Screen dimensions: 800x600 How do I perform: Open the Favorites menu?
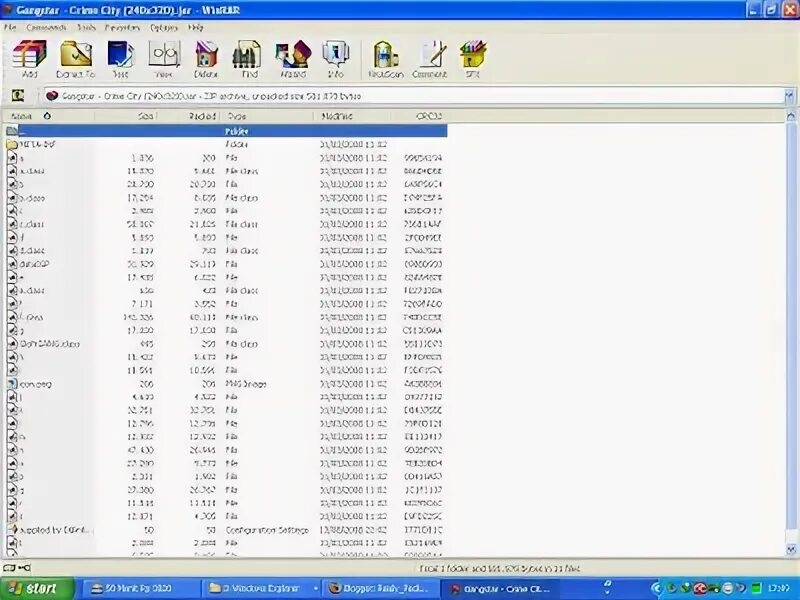point(122,27)
